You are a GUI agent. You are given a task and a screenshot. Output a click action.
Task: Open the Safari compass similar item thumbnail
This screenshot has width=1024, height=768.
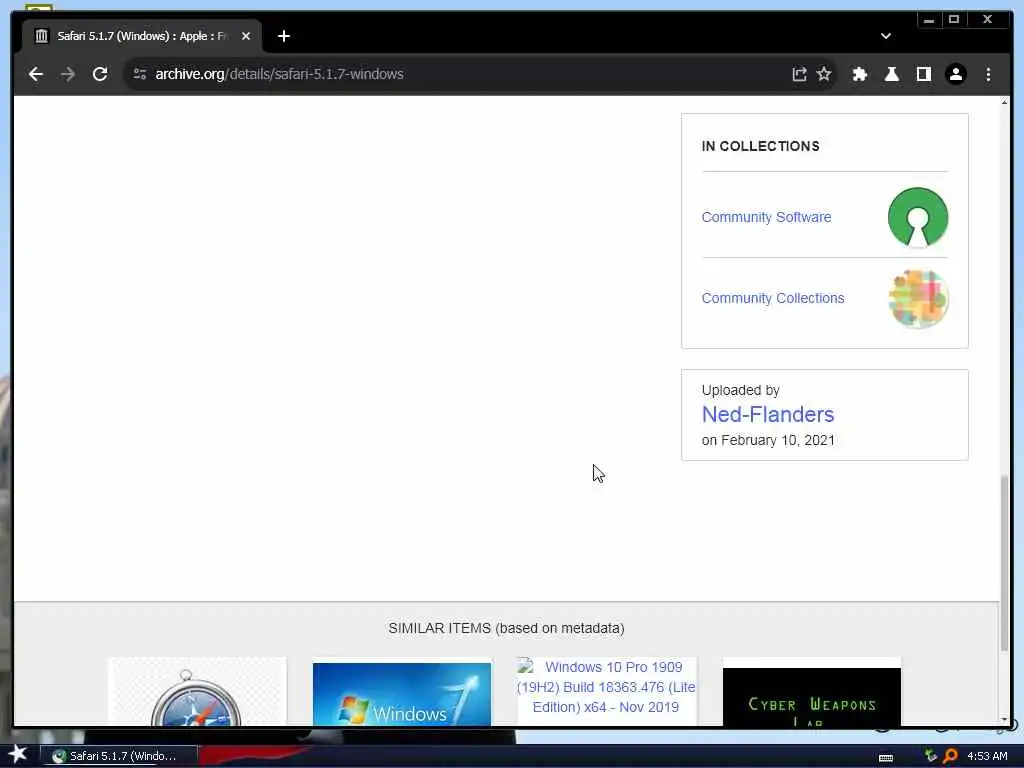pyautogui.click(x=197, y=692)
